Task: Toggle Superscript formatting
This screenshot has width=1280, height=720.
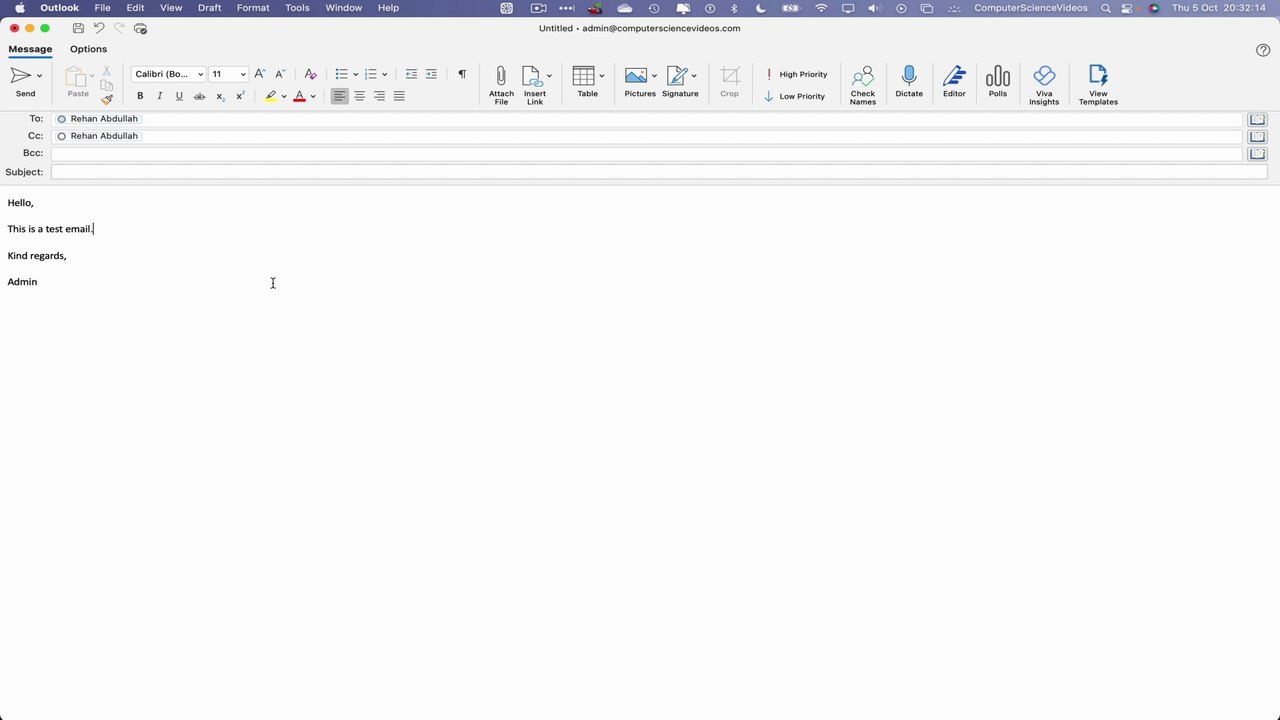Action: point(240,96)
